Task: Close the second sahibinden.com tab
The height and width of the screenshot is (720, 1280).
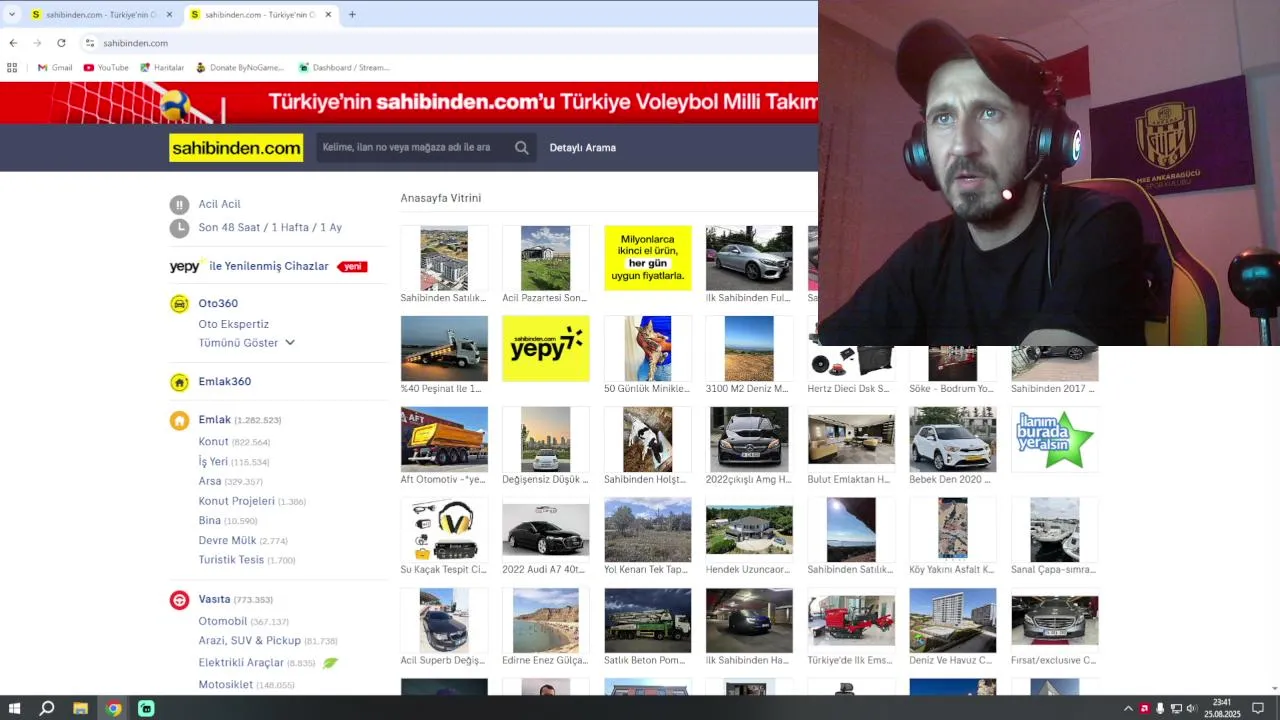Action: click(x=328, y=15)
